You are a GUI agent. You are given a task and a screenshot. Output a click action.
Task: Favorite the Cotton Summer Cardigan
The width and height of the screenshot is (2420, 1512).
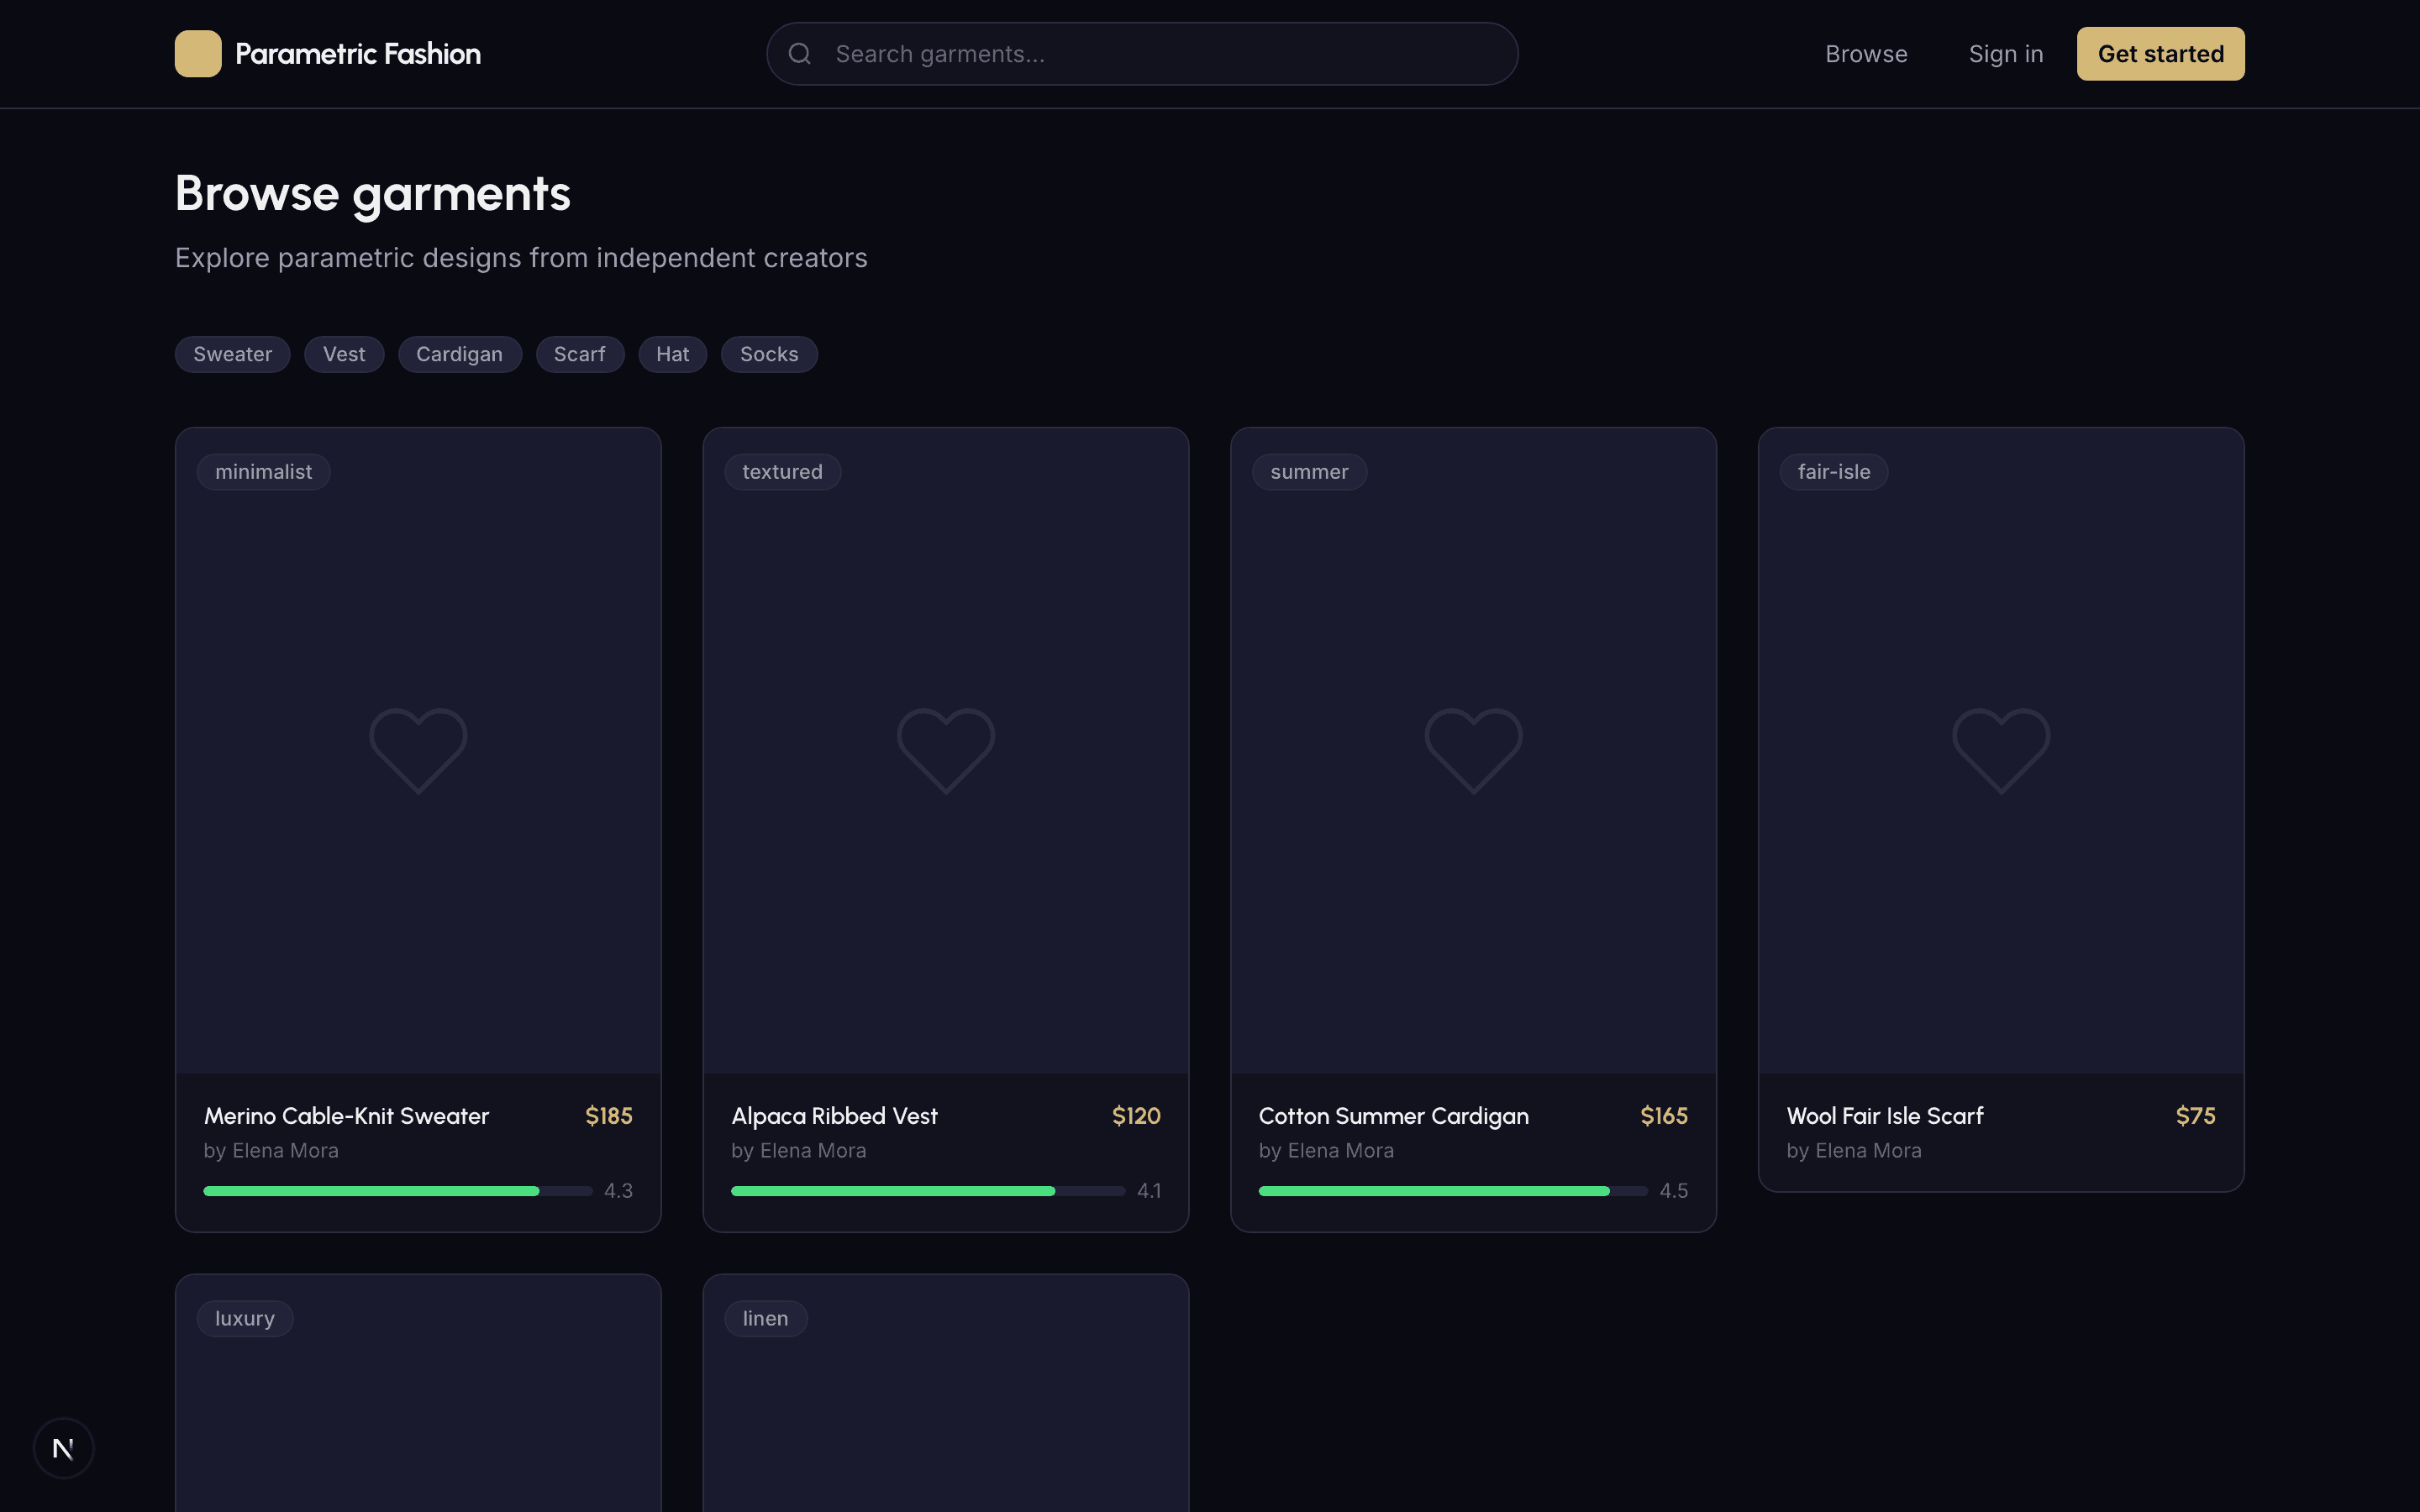[x=1471, y=749]
